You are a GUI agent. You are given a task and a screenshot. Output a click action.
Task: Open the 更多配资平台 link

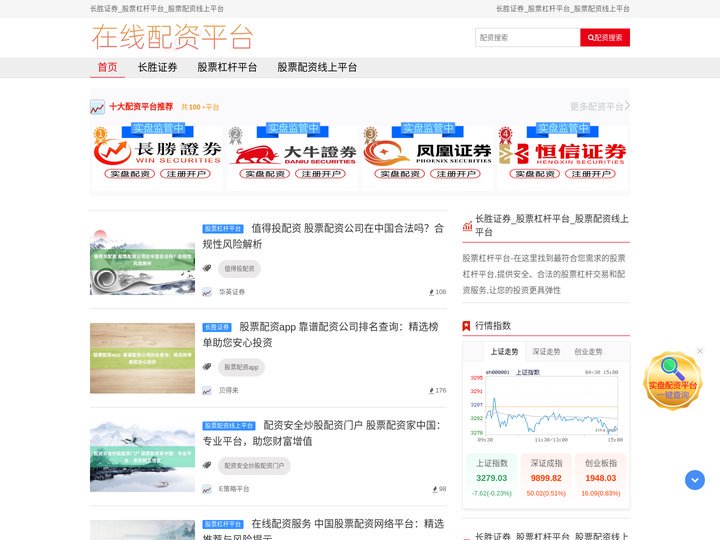point(600,107)
